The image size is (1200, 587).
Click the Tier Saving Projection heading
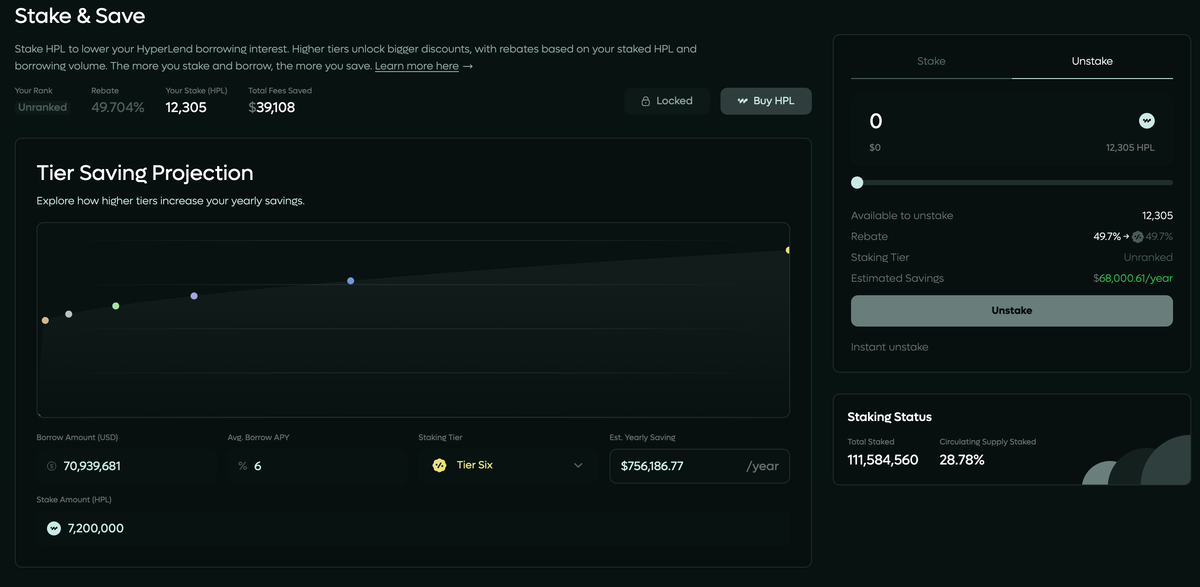tap(145, 172)
